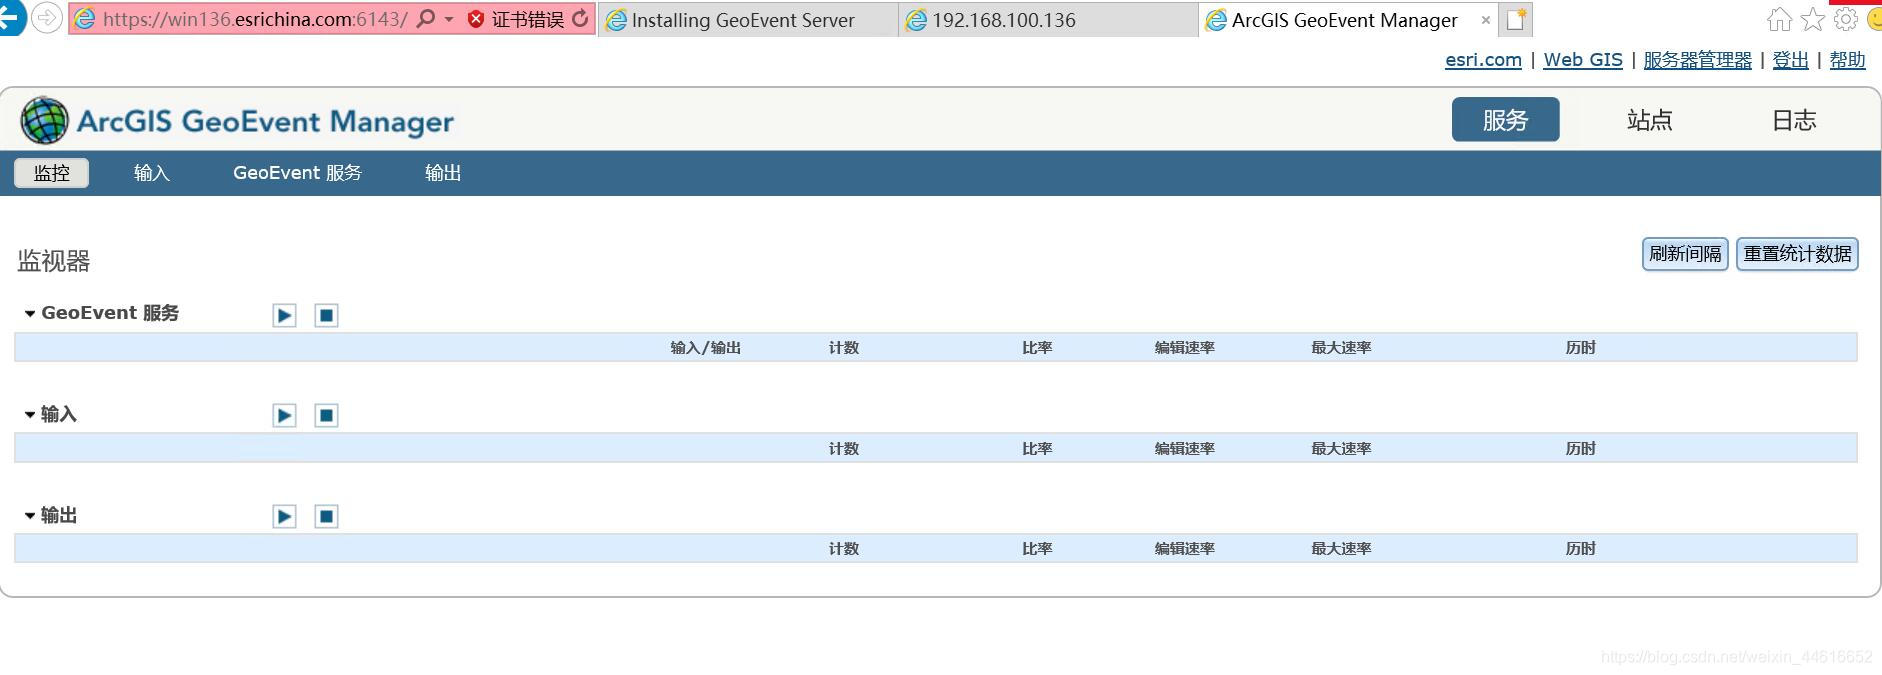1882x675 pixels.
Task: Click the 证书错误 certificate error indicator
Action: point(516,19)
